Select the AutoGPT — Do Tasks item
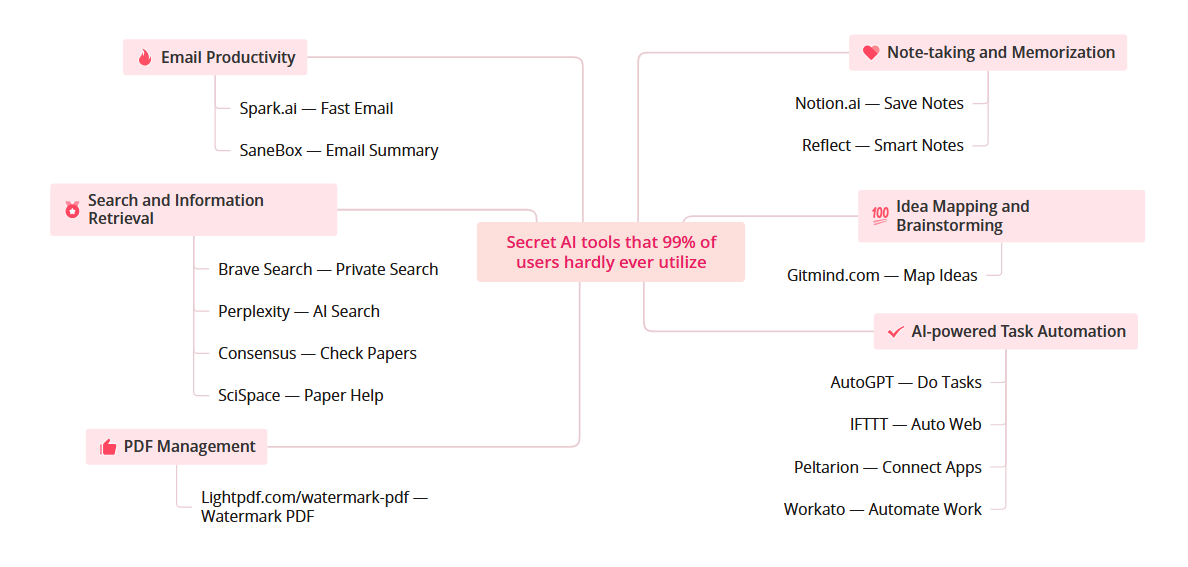1188x567 pixels. coord(906,382)
